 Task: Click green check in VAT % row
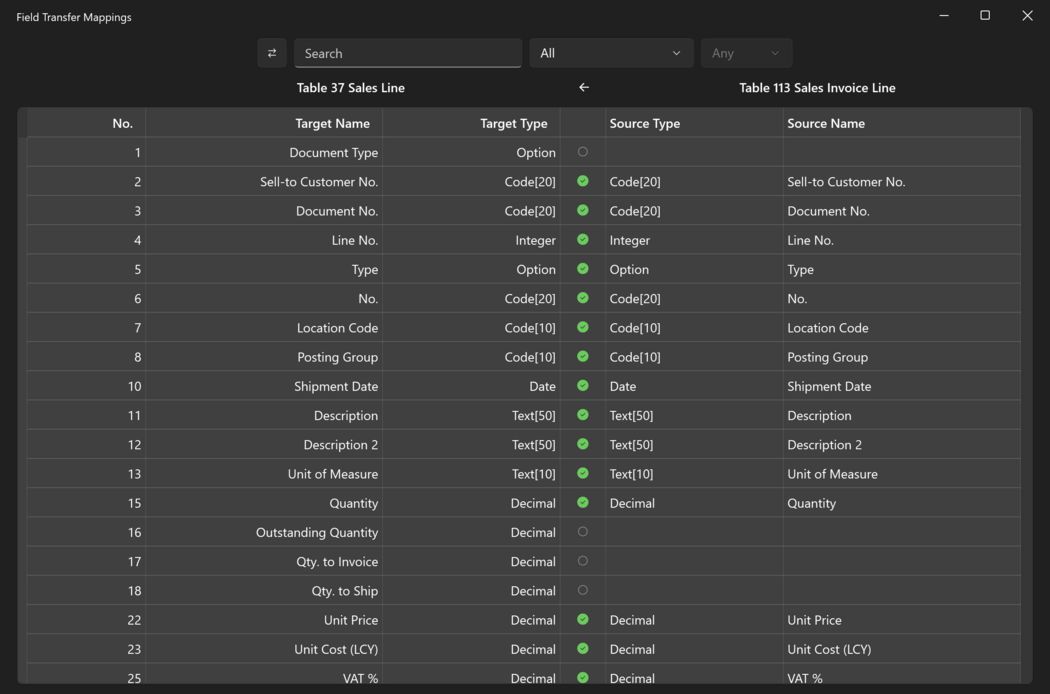pyautogui.click(x=583, y=677)
